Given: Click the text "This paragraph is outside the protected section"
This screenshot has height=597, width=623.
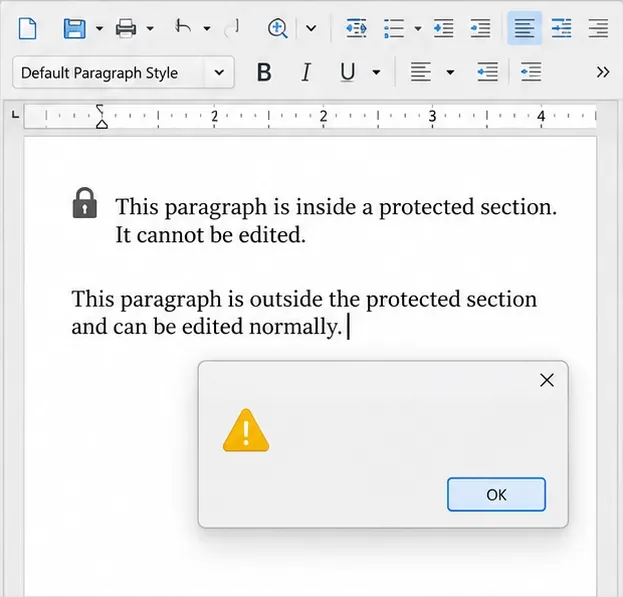Looking at the screenshot, I should (x=304, y=299).
